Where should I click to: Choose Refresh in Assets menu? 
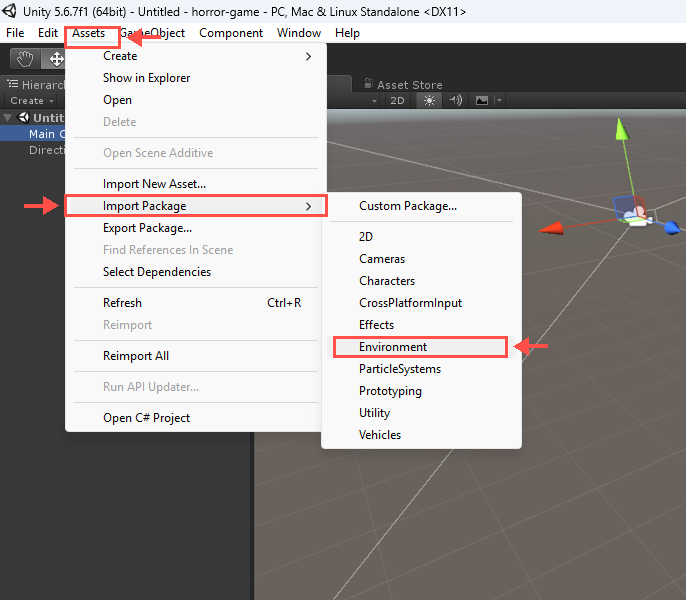tap(196, 303)
